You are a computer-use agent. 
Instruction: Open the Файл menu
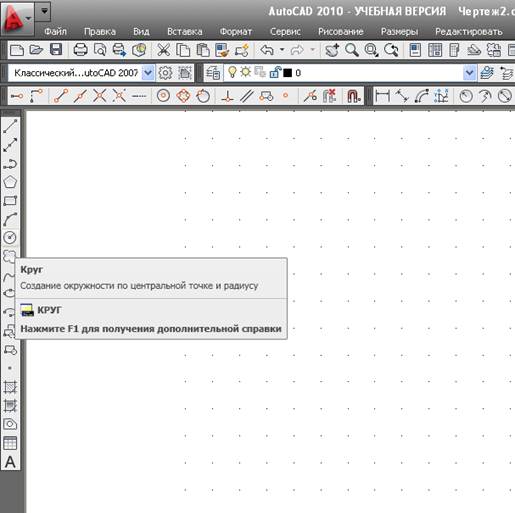(56, 32)
